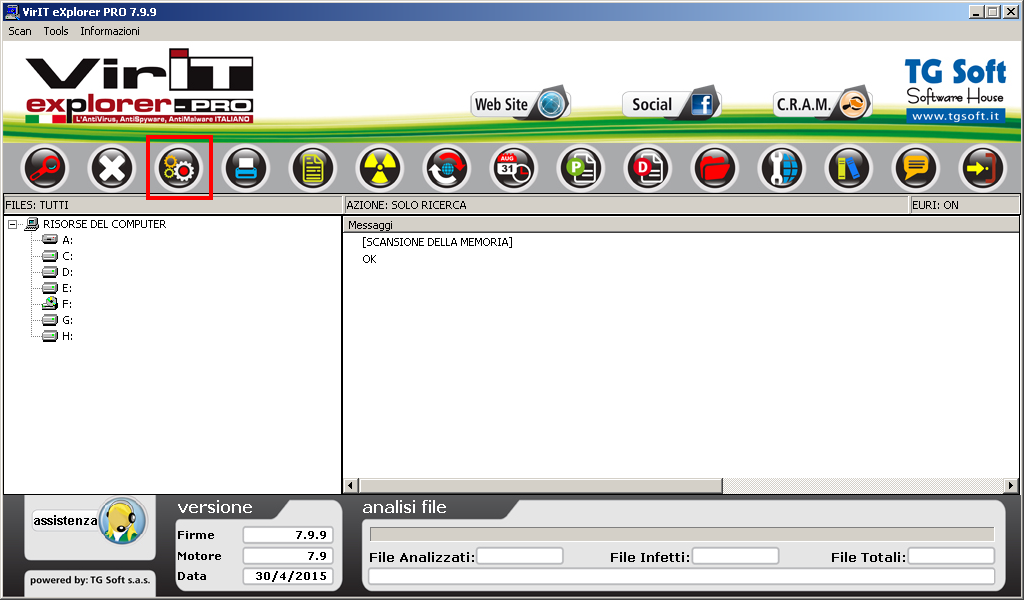Click the Motore version field
This screenshot has width=1024, height=600.
pyautogui.click(x=288, y=556)
